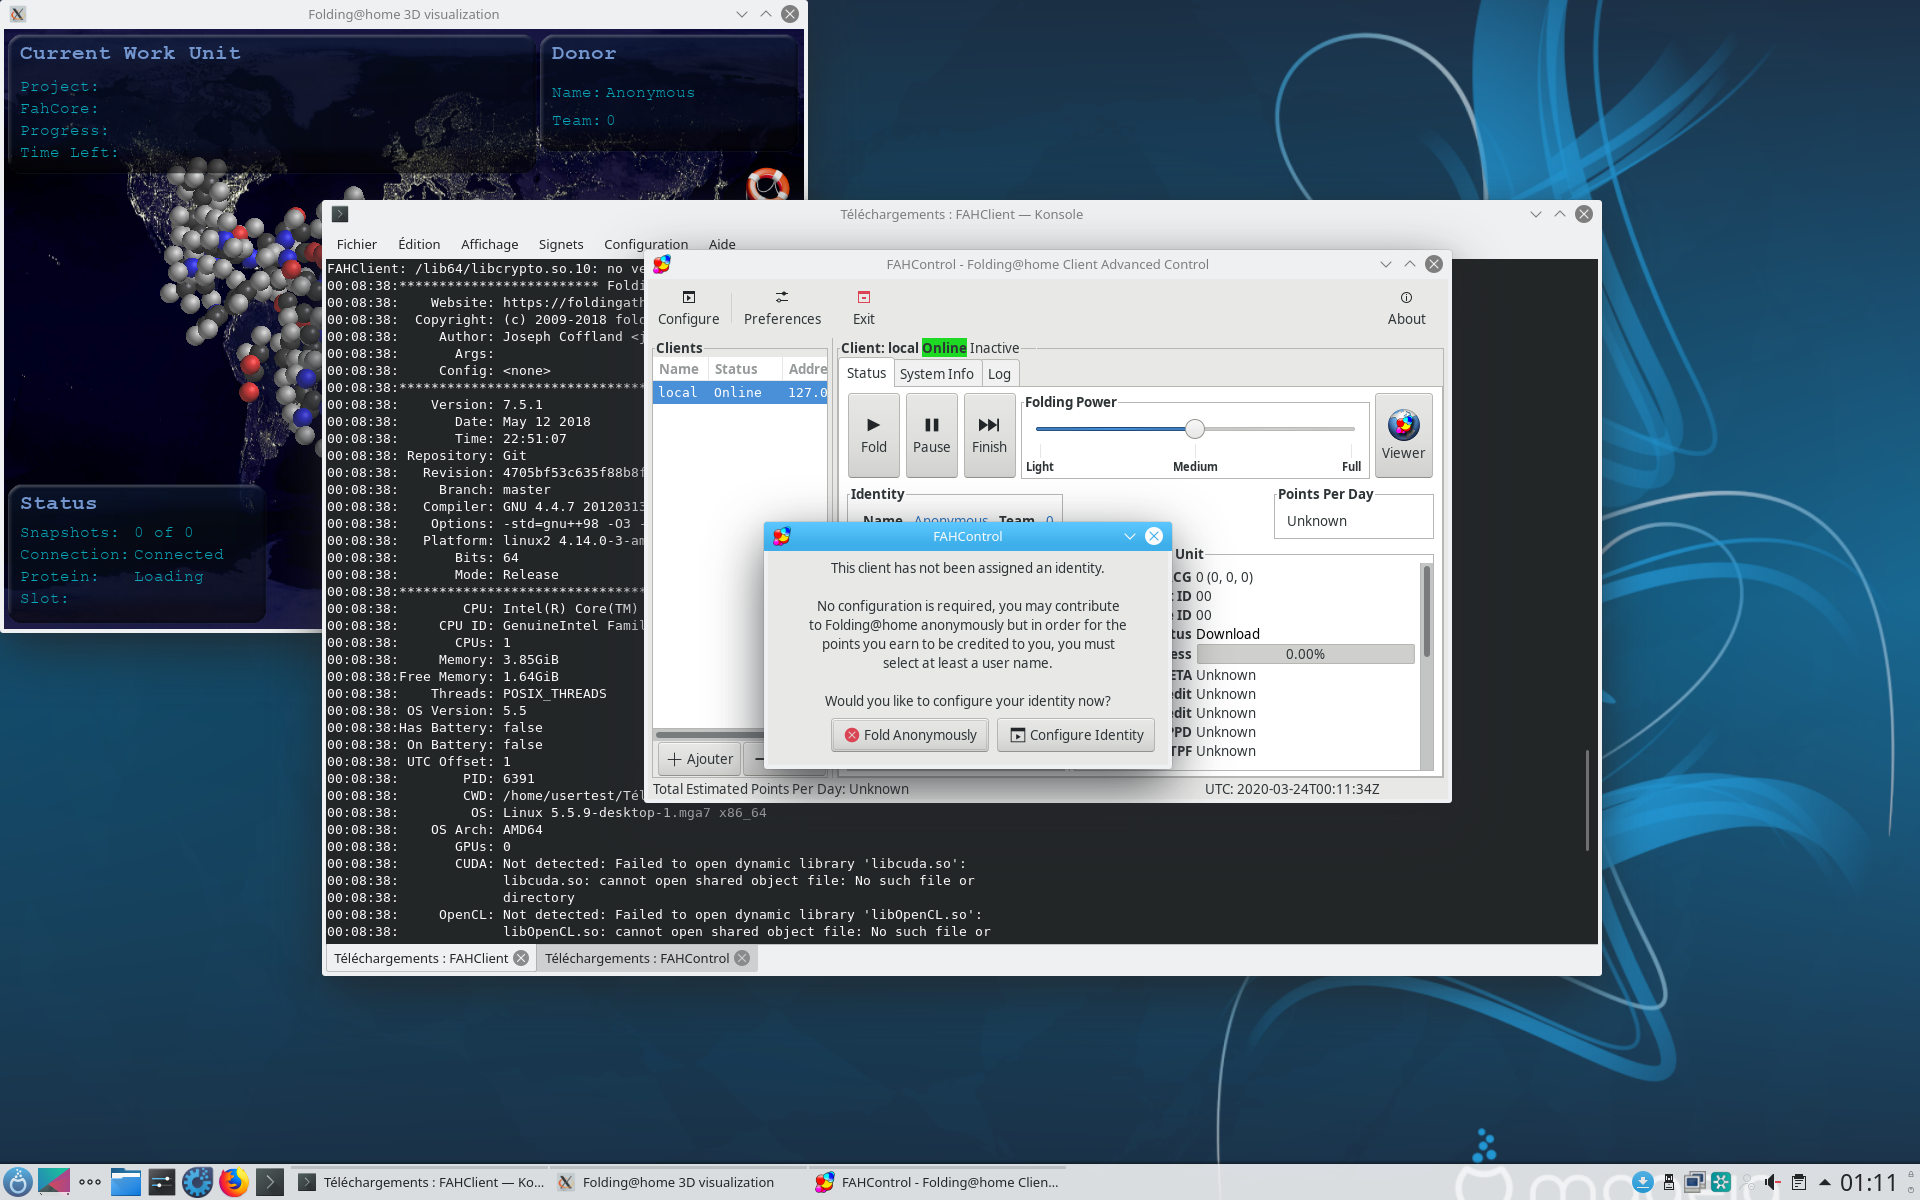Image resolution: width=1920 pixels, height=1200 pixels.
Task: Switch to Folding@home 3D visualization taskbar entry
Action: click(678, 1182)
